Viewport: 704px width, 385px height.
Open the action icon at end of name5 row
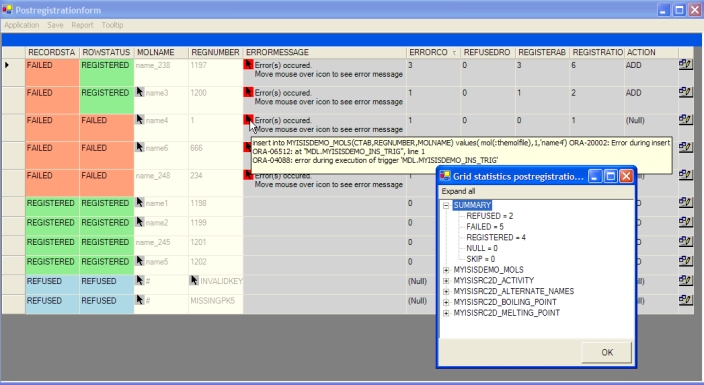(x=685, y=261)
